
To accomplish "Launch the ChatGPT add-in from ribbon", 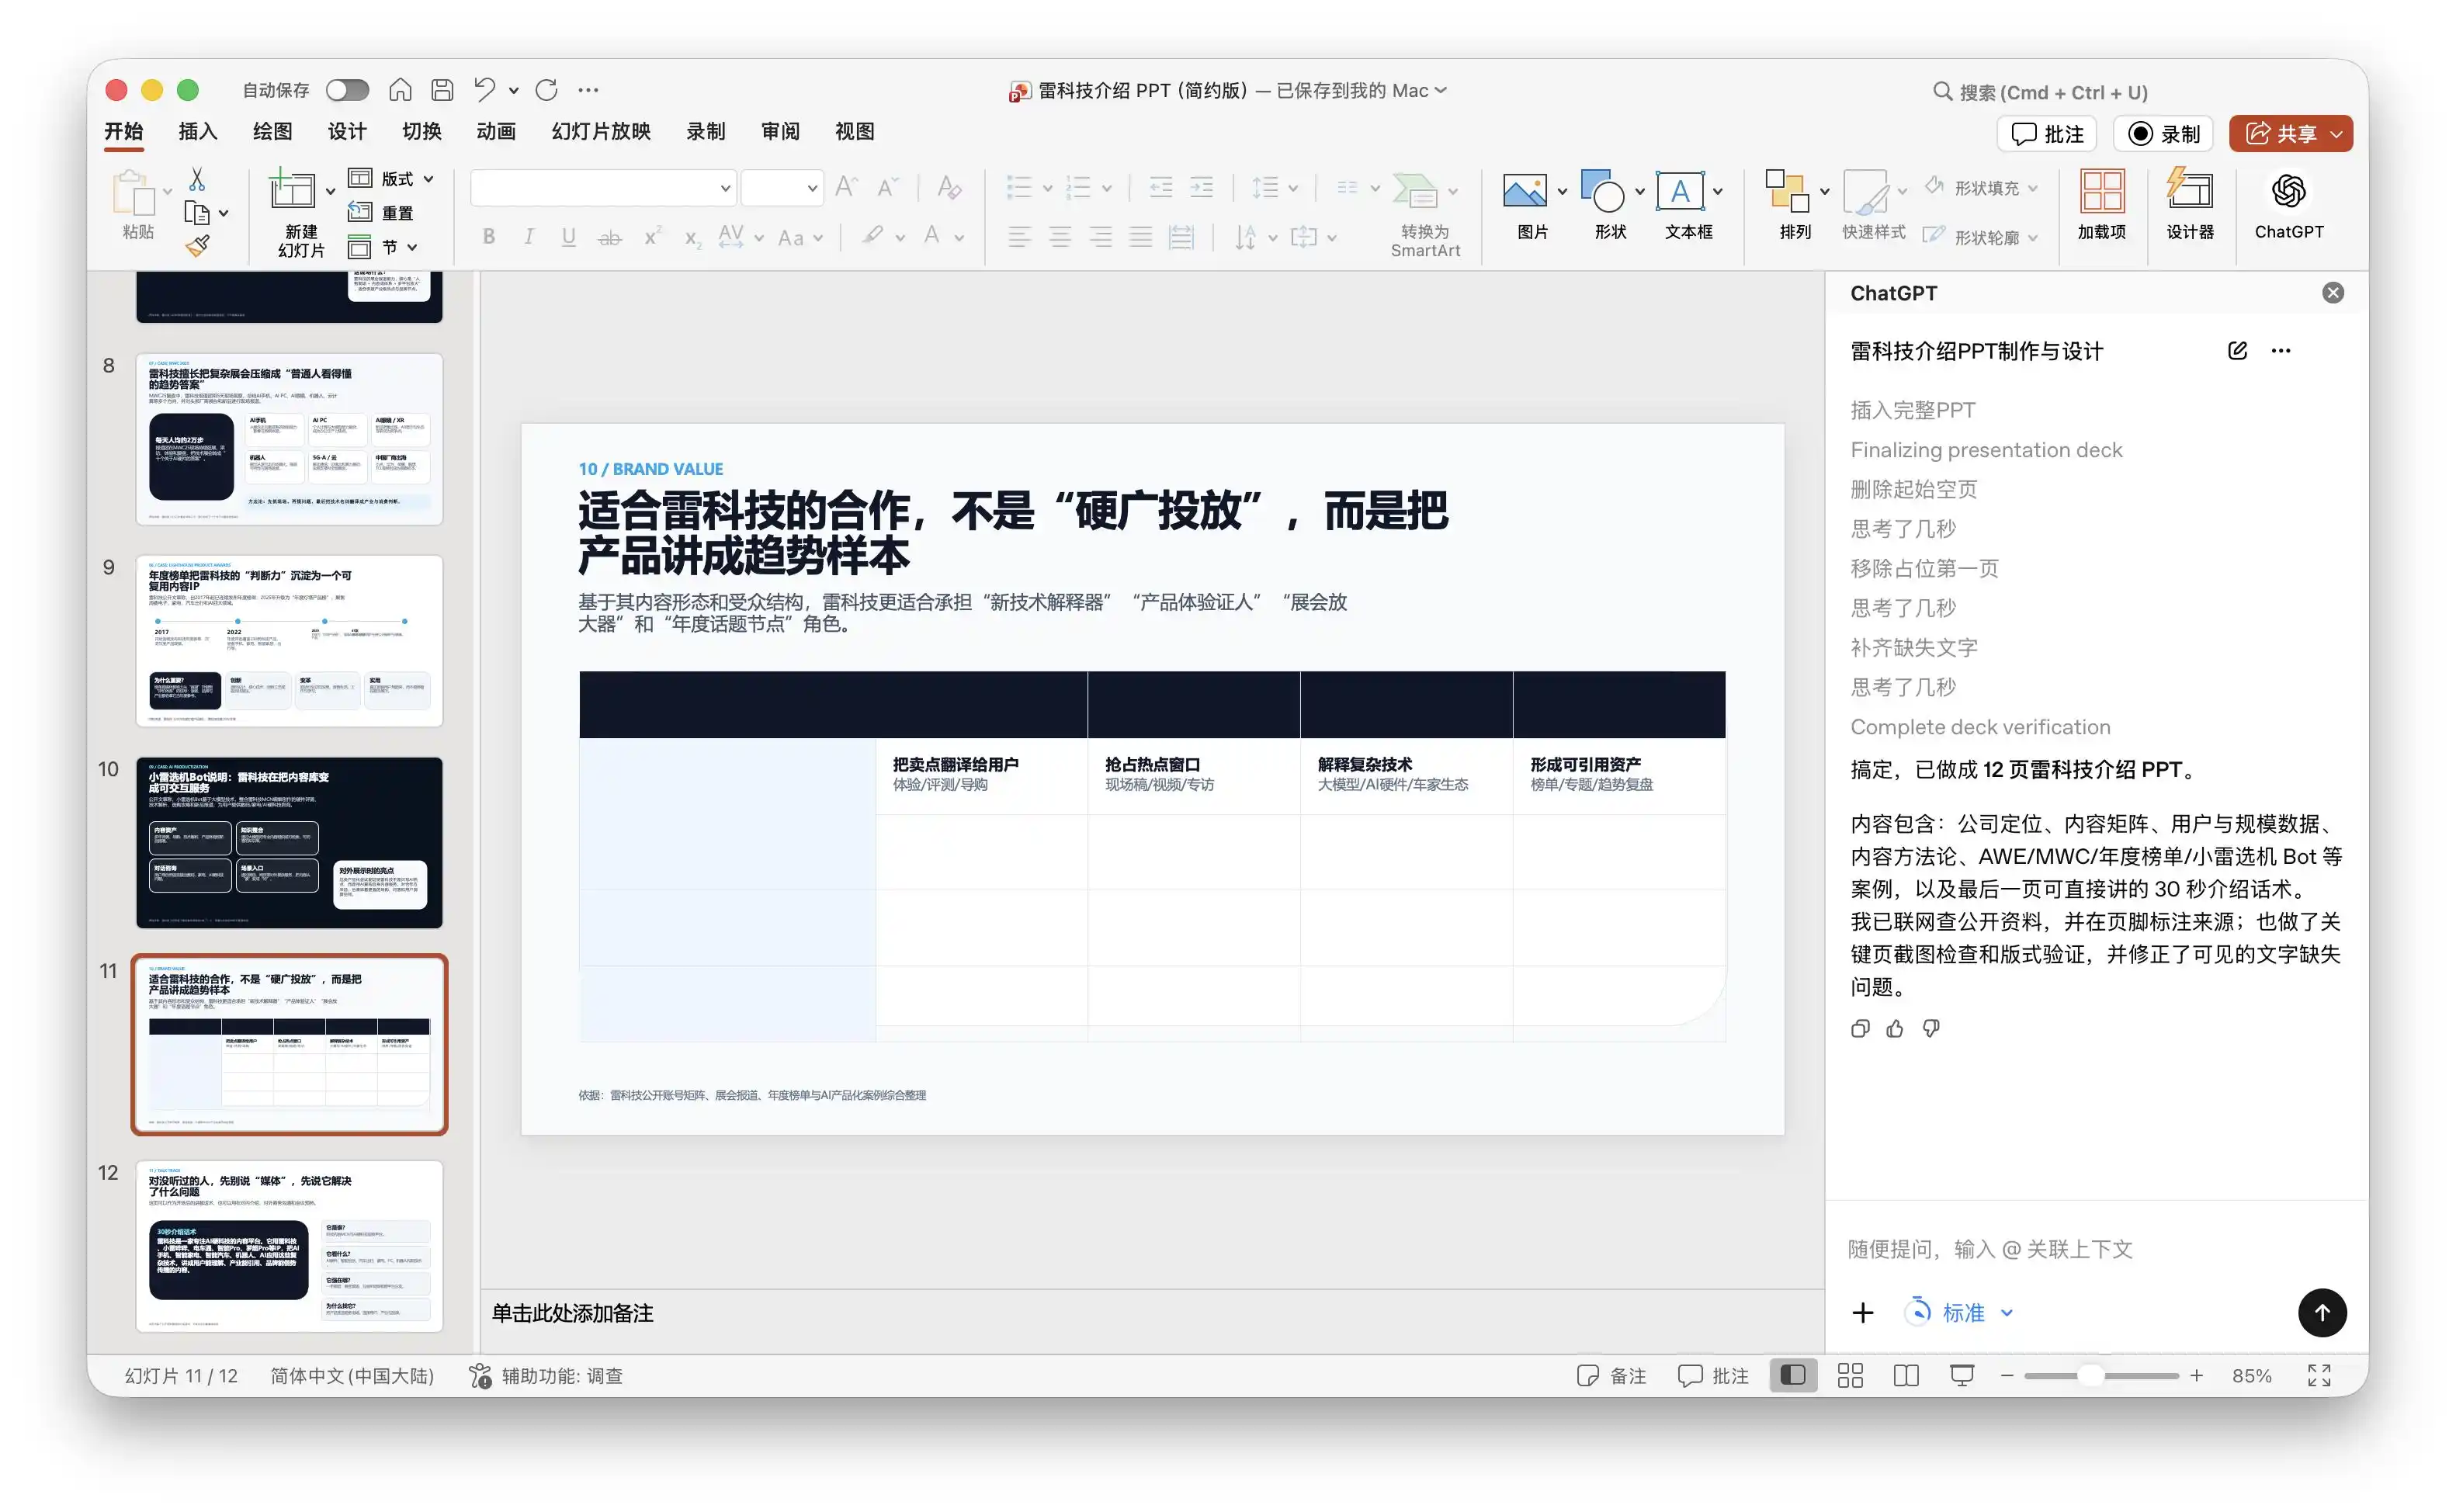I will coord(2288,205).
